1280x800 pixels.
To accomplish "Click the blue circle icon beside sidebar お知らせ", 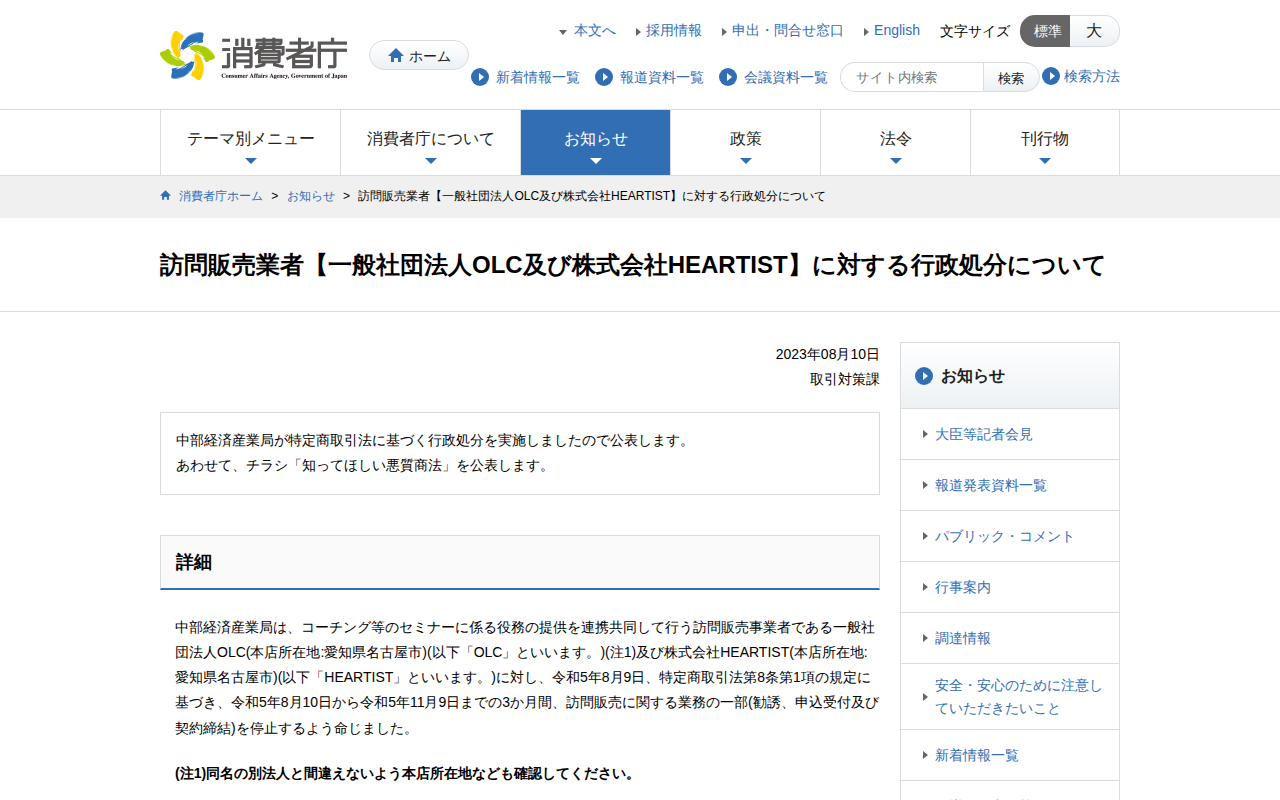I will click(924, 376).
